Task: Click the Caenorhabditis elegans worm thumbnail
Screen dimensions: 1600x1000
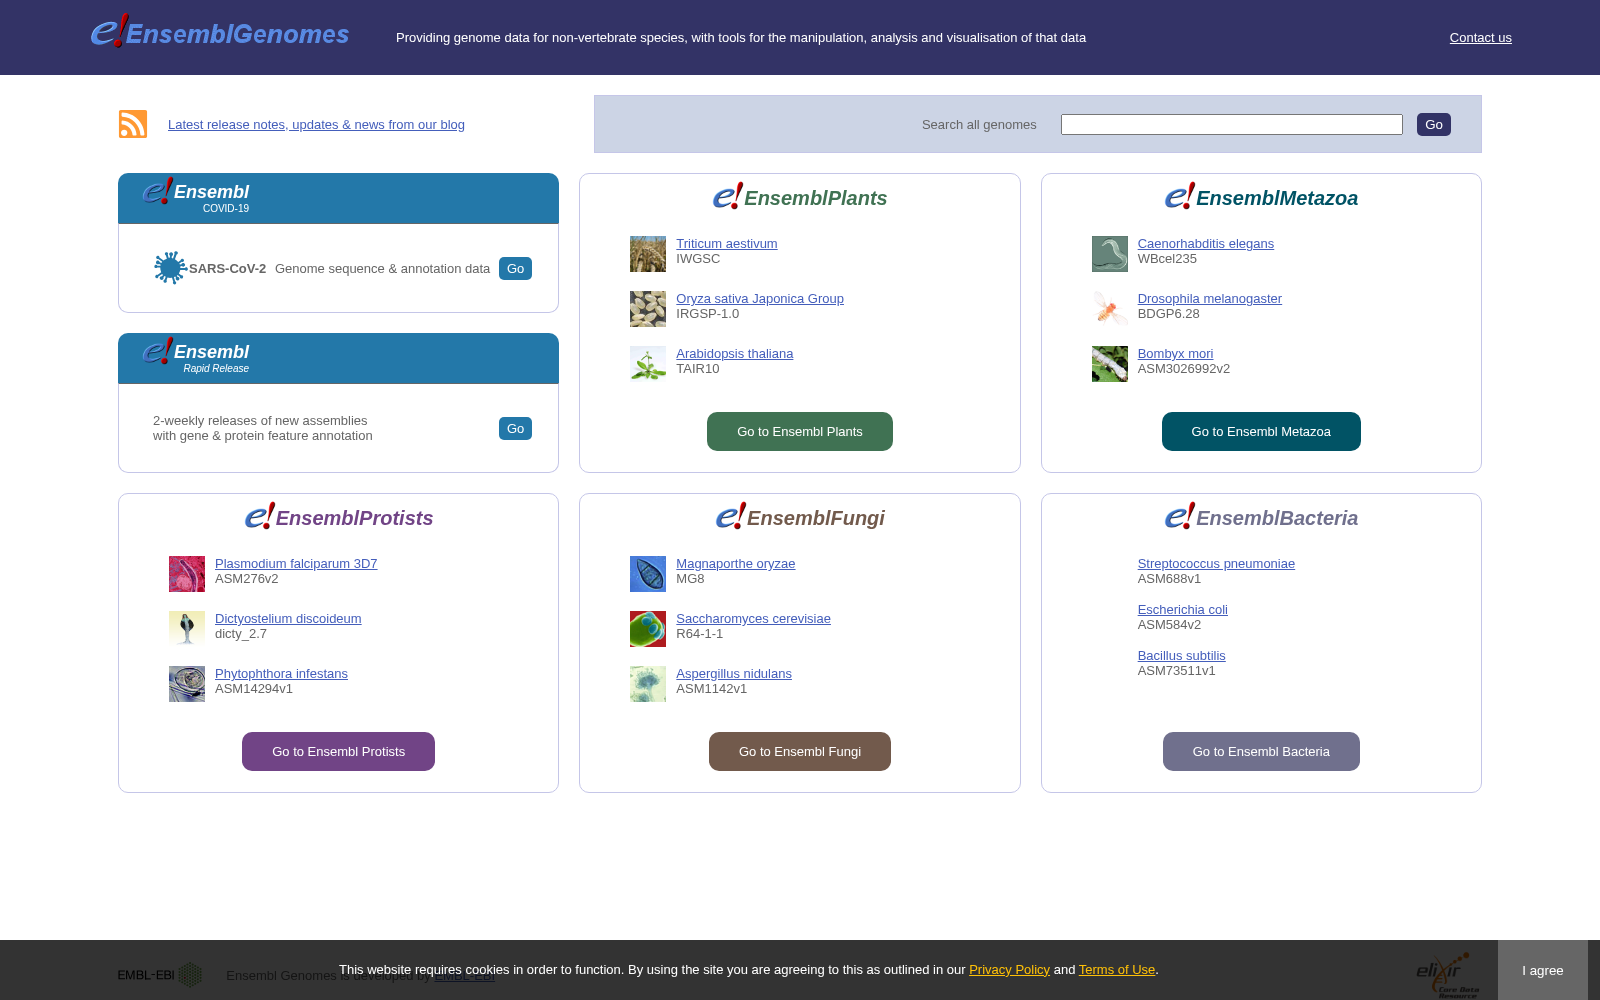Action: click(1110, 254)
